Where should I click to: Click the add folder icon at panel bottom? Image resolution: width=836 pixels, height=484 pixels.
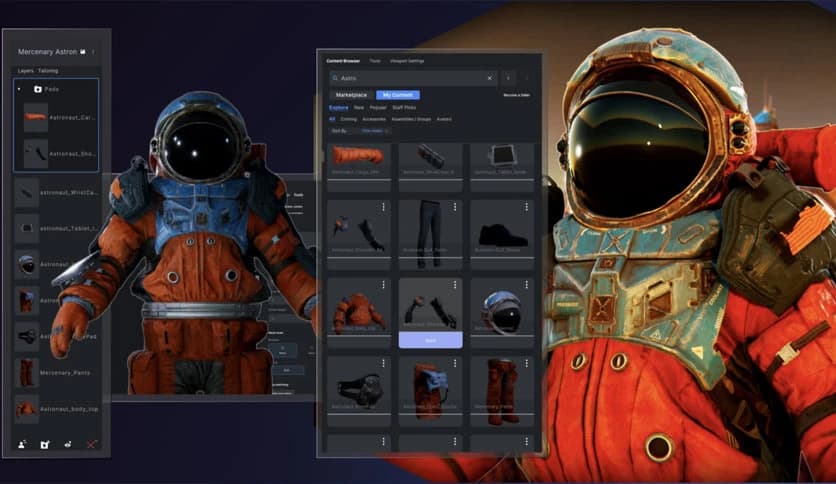point(45,444)
